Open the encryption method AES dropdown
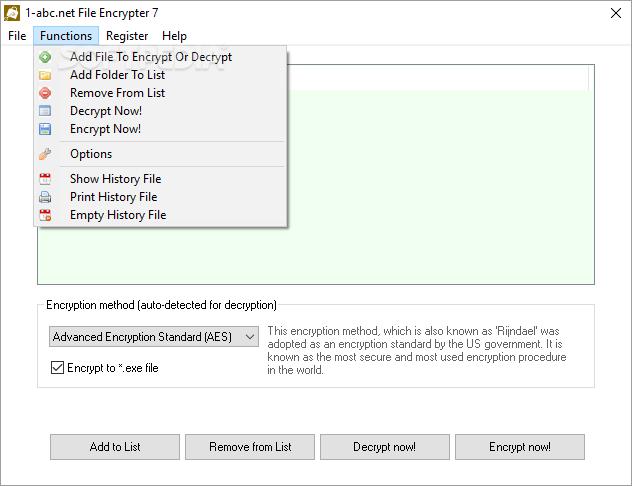This screenshot has width=632, height=486. coord(154,336)
